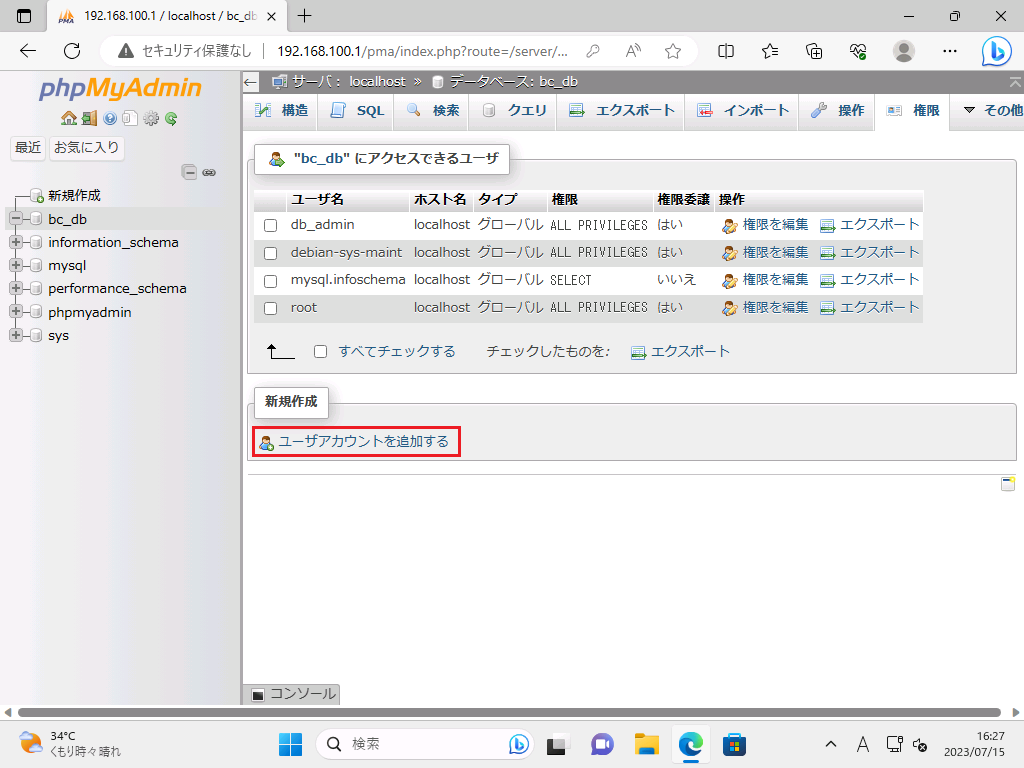Open phpMyAdmin documentation help icon
1024x768 pixels.
(x=110, y=118)
